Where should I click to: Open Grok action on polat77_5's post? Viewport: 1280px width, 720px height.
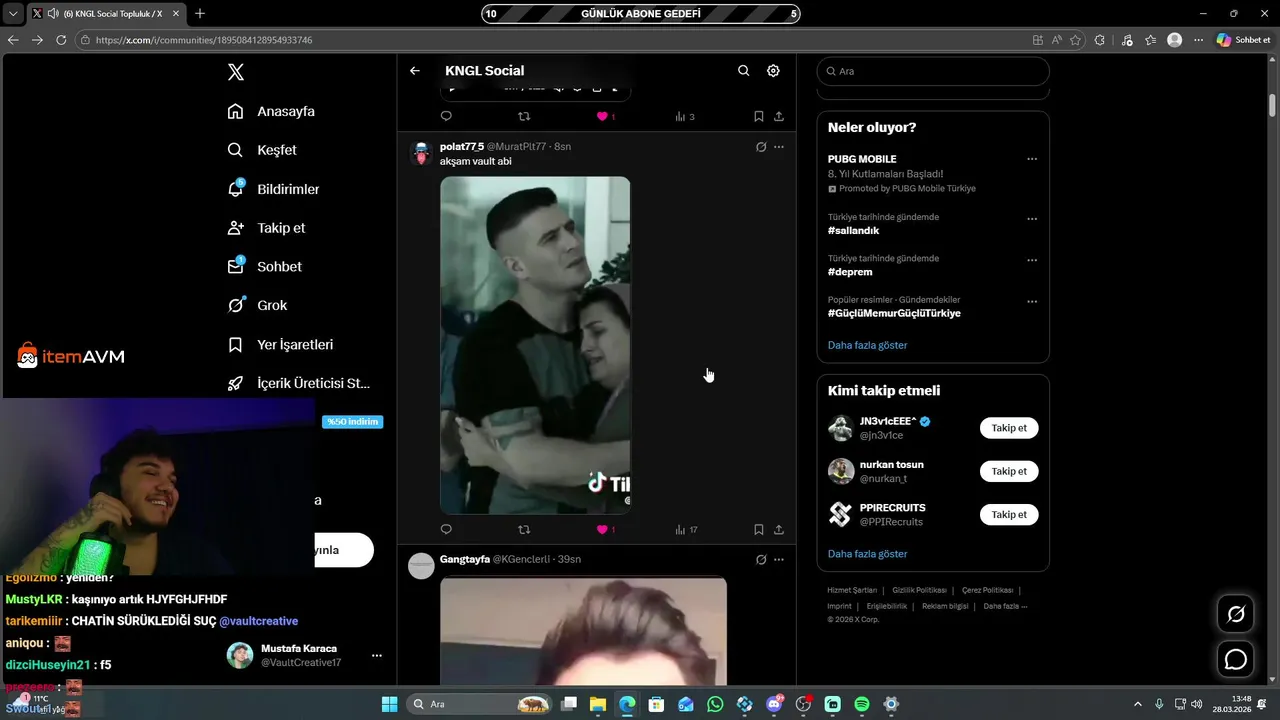(761, 147)
